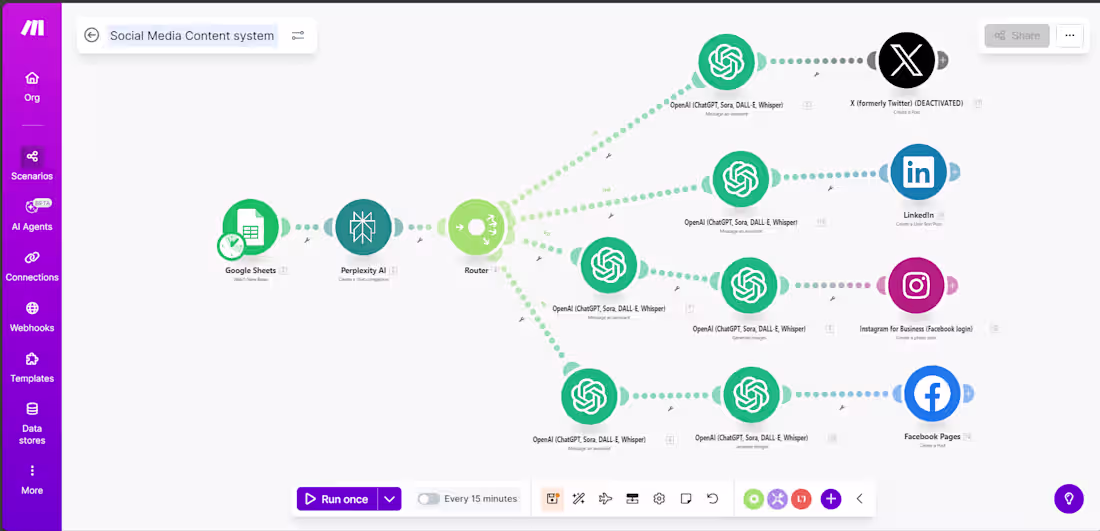1100x531 pixels.
Task: Open Scenarios in the sidebar
Action: [x=32, y=164]
